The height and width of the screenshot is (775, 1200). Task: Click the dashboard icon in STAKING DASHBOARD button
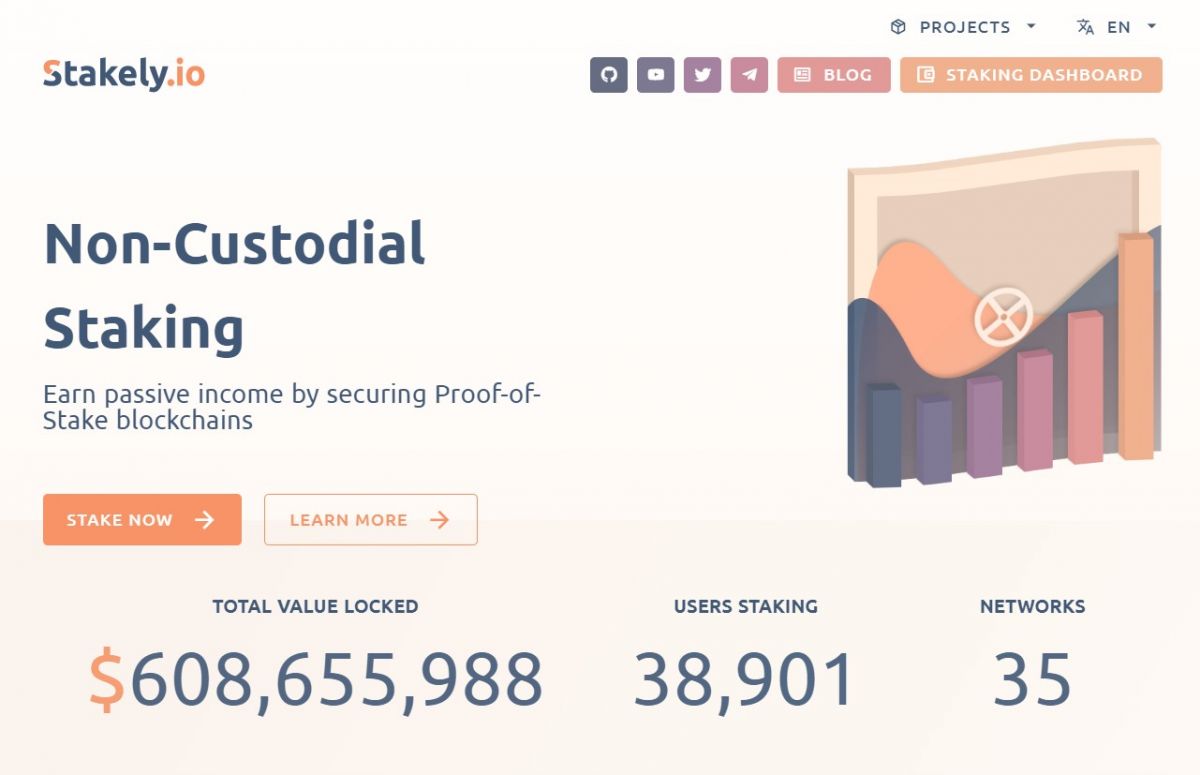click(928, 74)
